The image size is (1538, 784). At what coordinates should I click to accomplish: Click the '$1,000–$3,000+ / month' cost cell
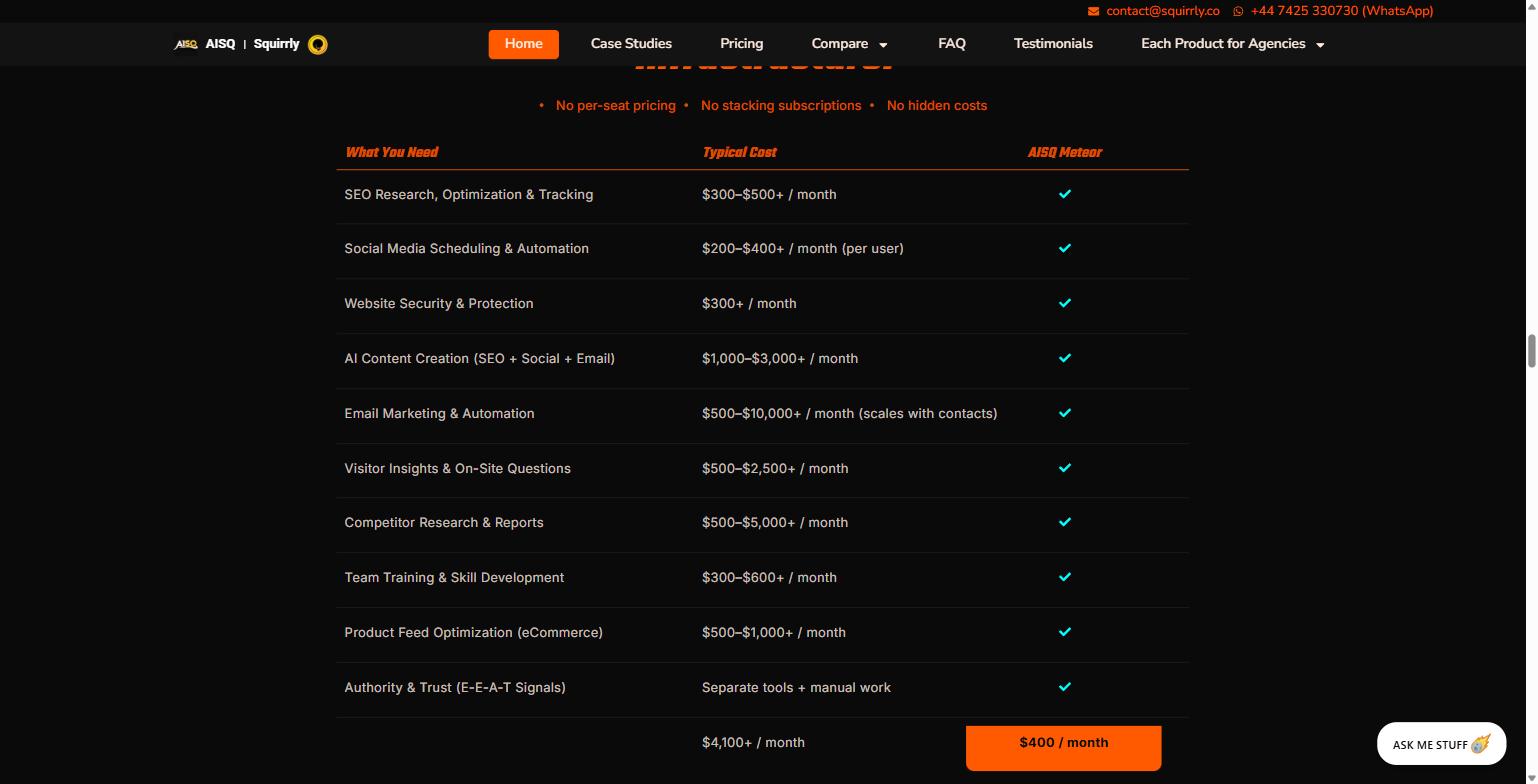[780, 358]
